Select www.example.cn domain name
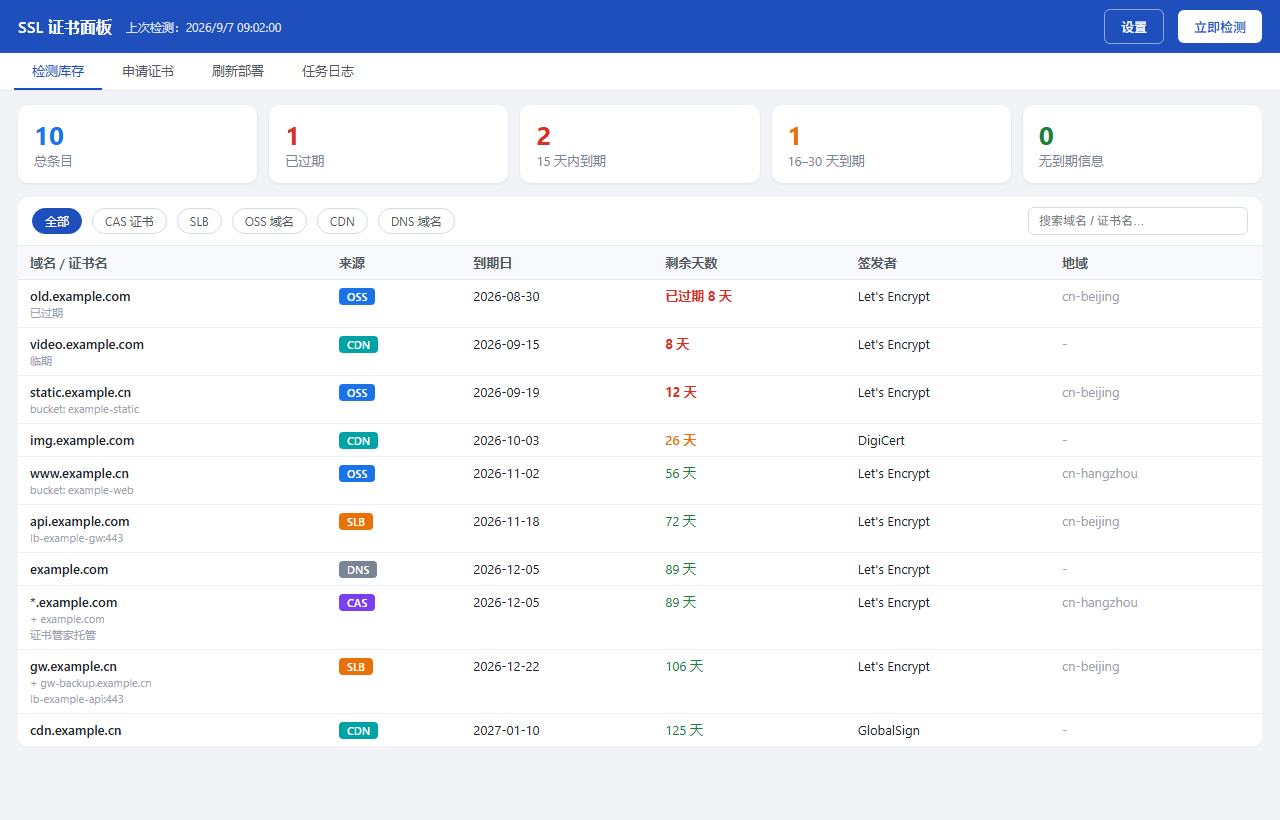Image resolution: width=1280 pixels, height=820 pixels. click(79, 473)
